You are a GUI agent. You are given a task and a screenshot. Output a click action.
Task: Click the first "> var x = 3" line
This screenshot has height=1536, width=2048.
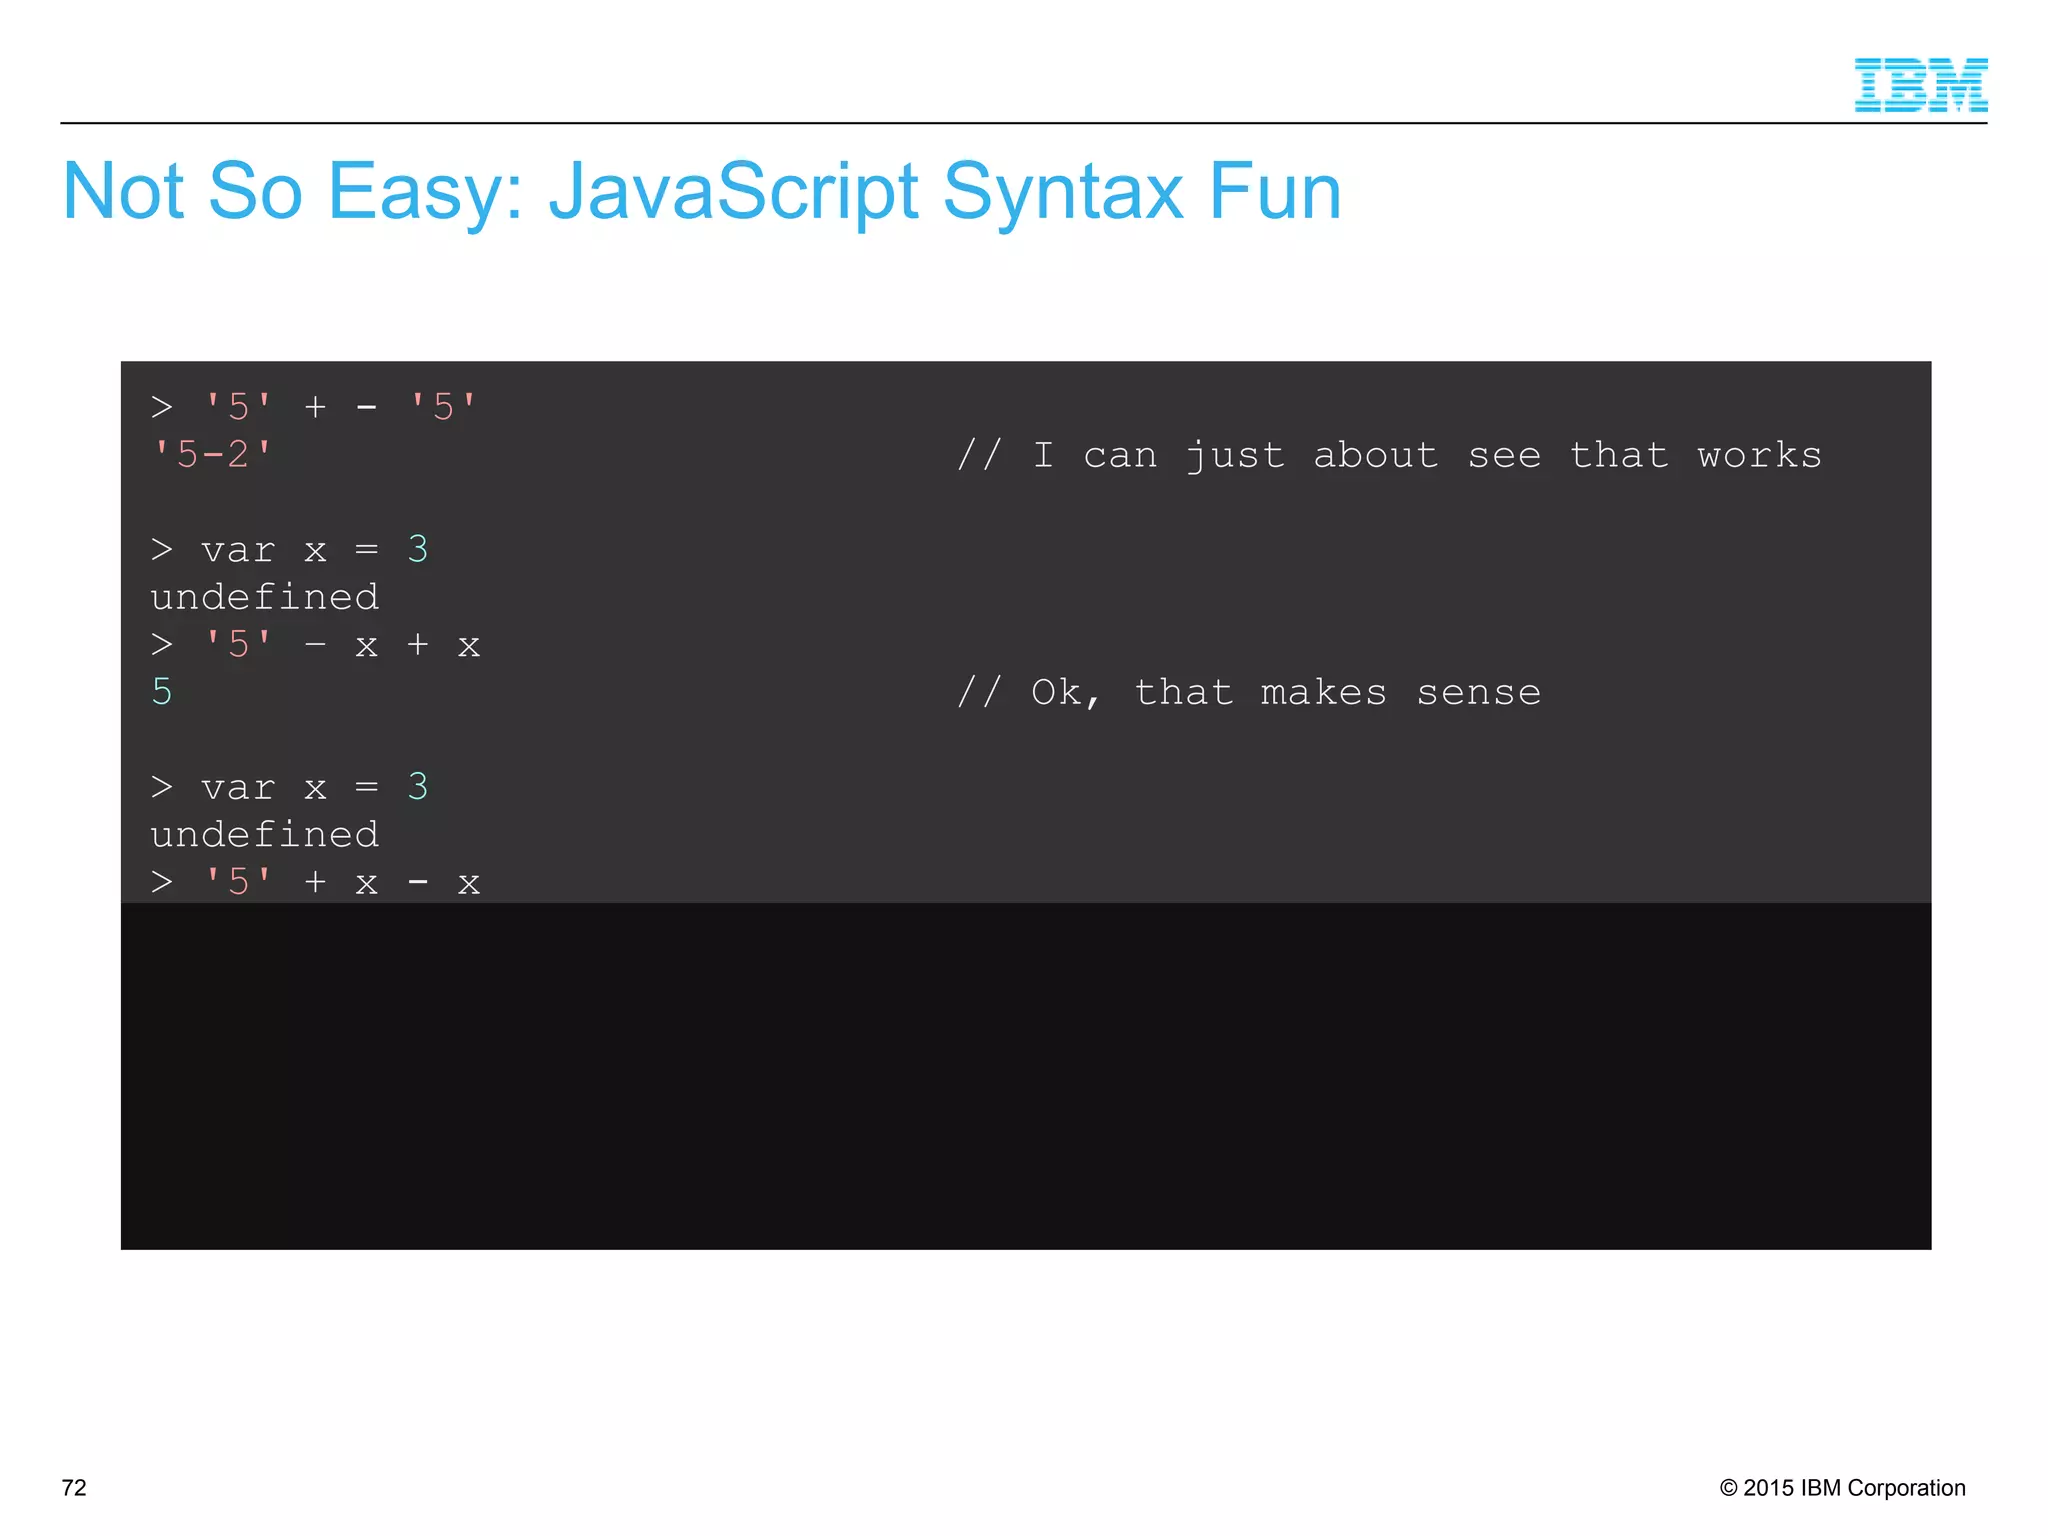(x=289, y=549)
